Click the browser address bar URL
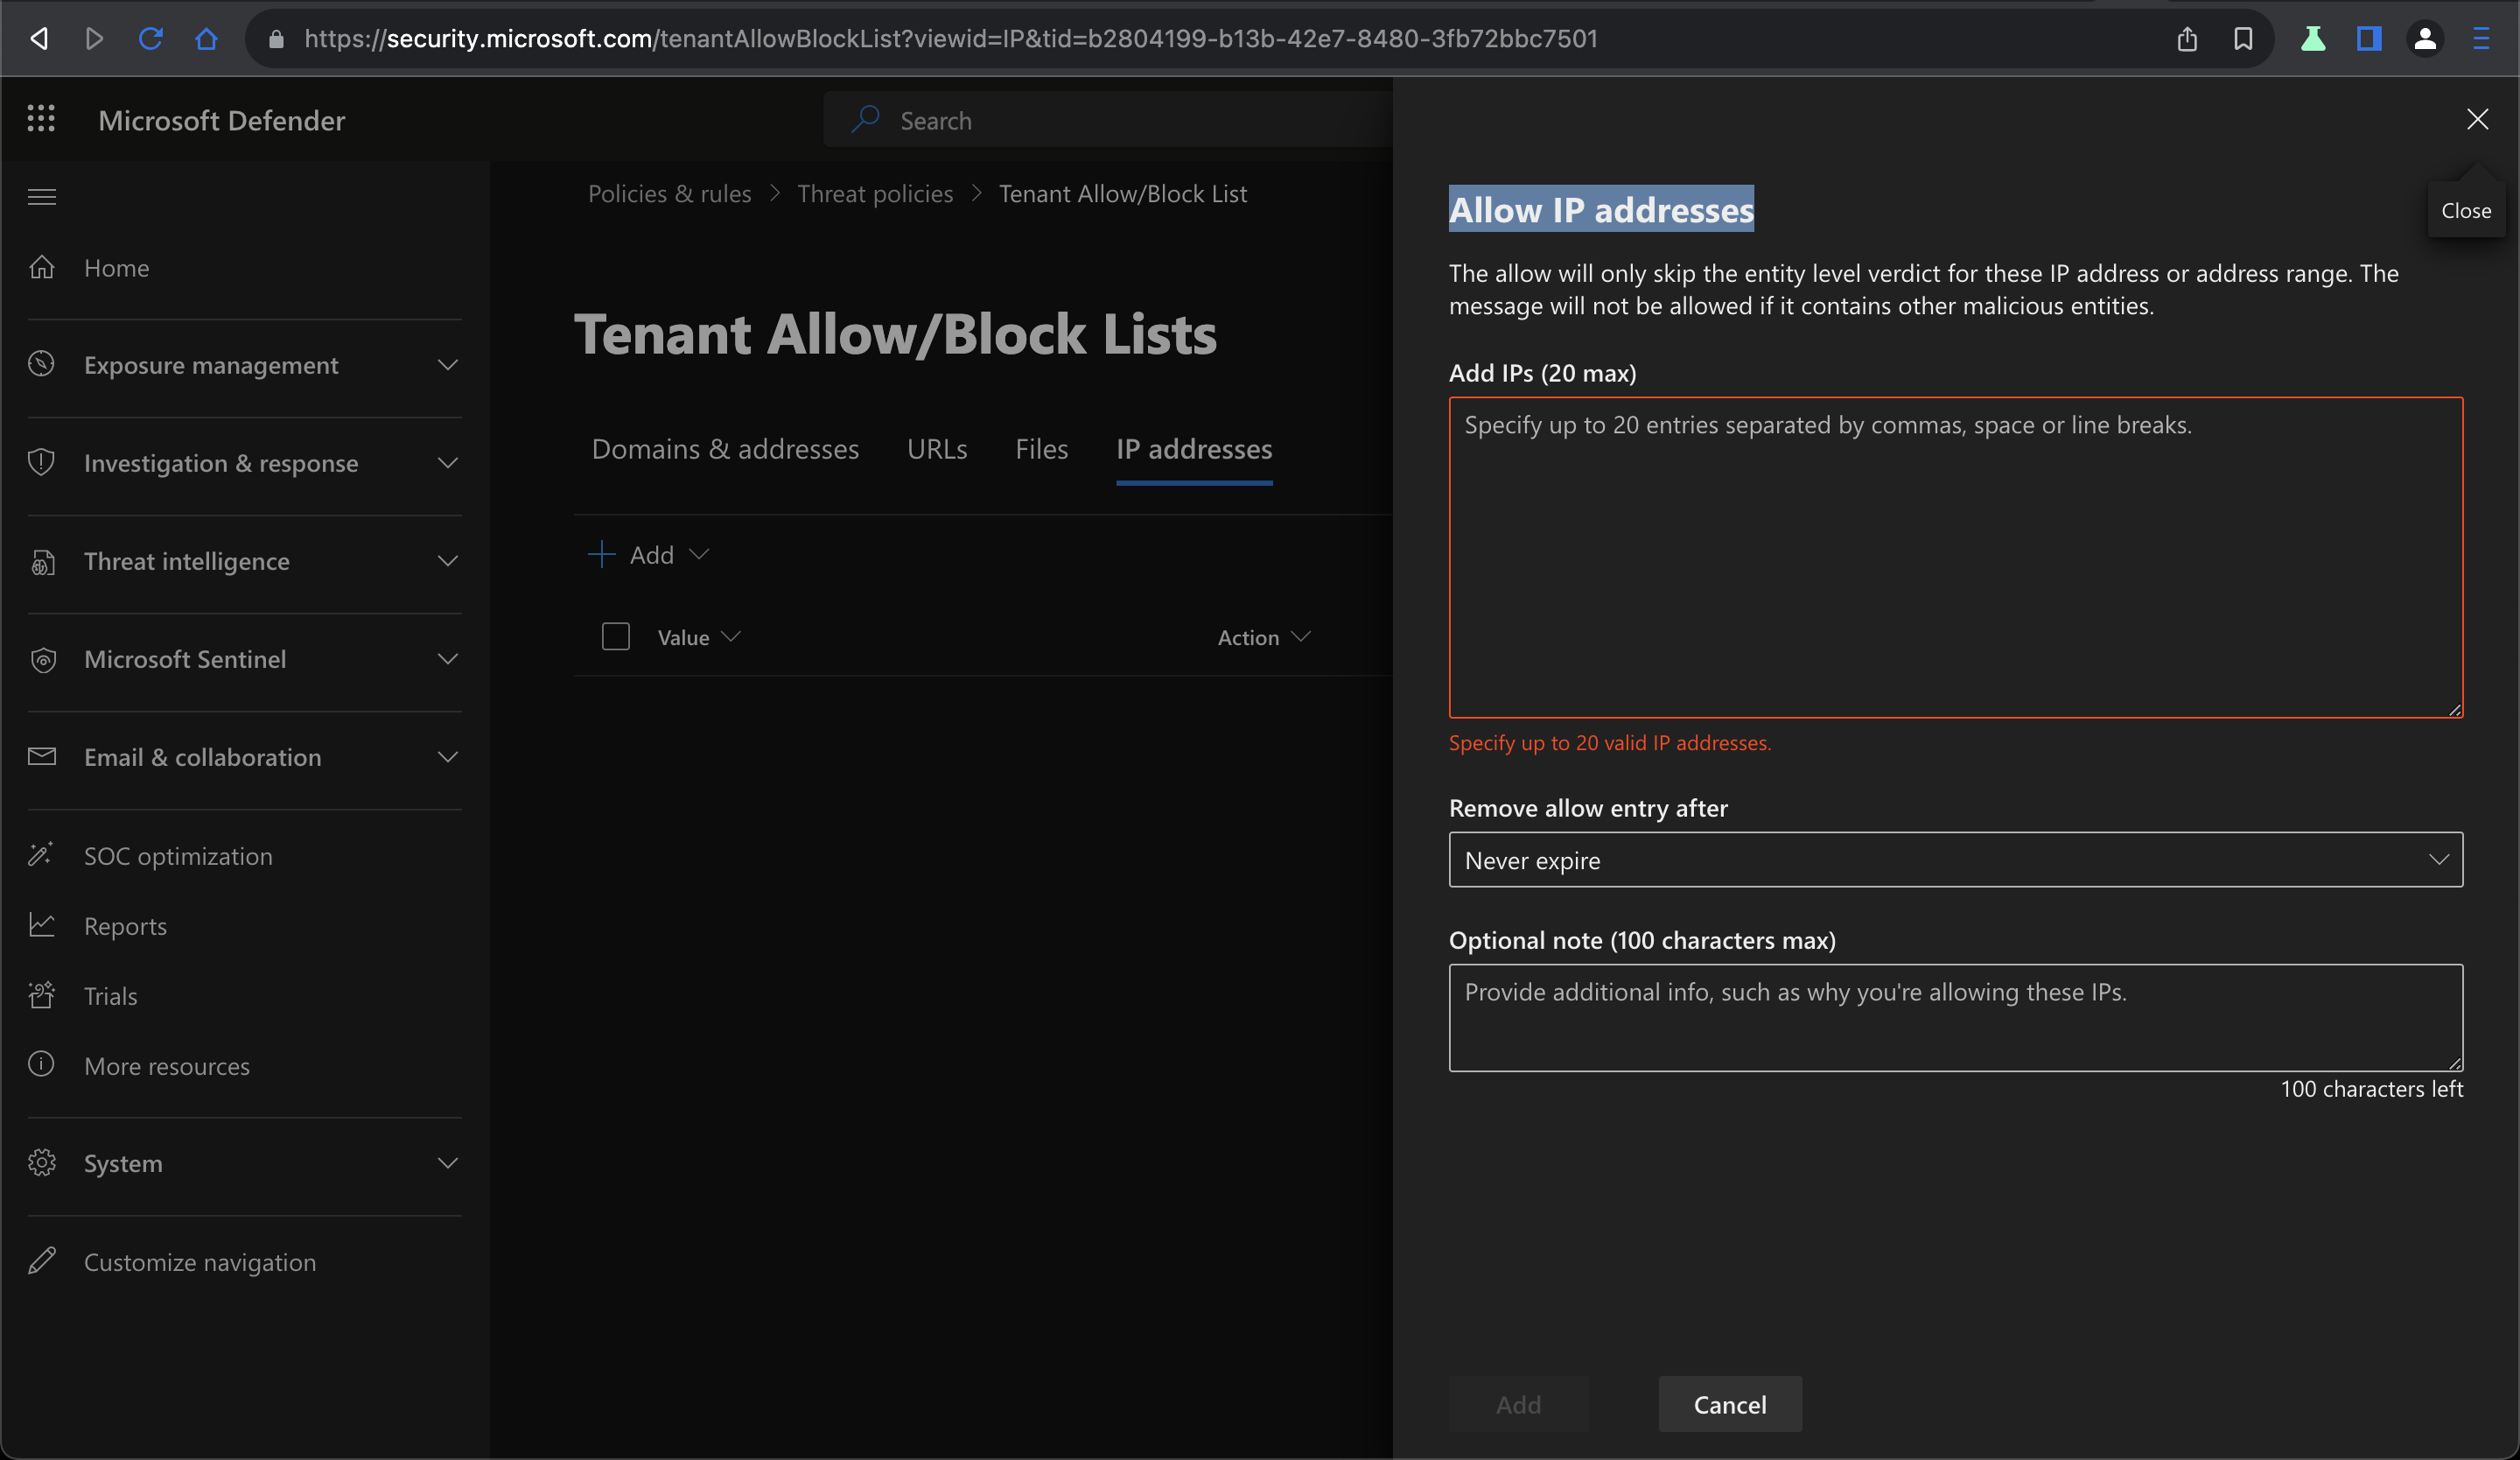 (951, 38)
